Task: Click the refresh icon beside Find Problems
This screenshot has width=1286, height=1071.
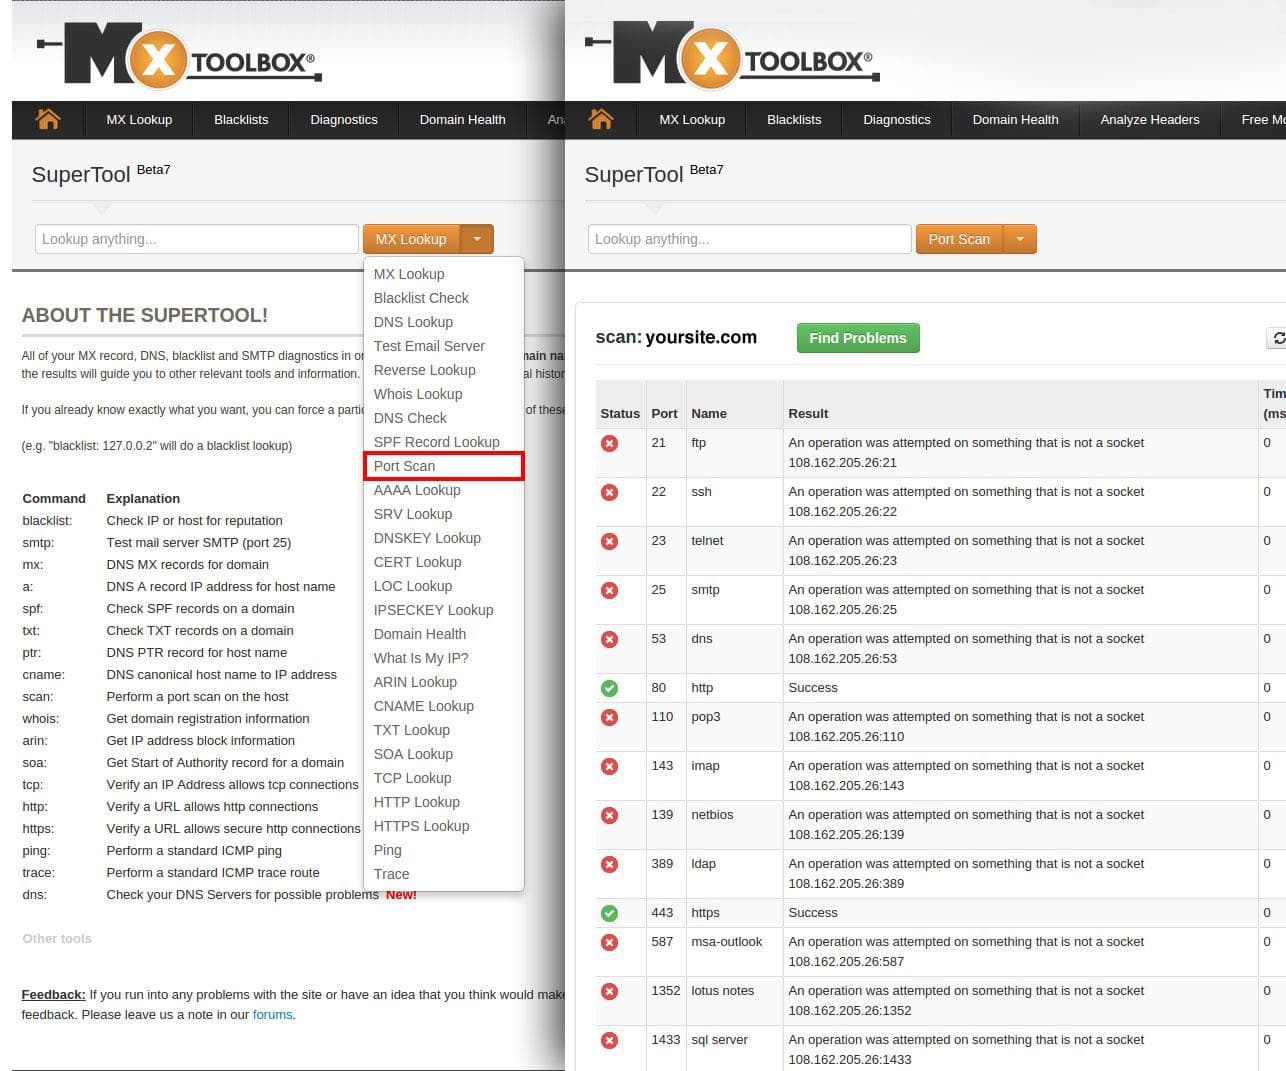Action: 1277,338
